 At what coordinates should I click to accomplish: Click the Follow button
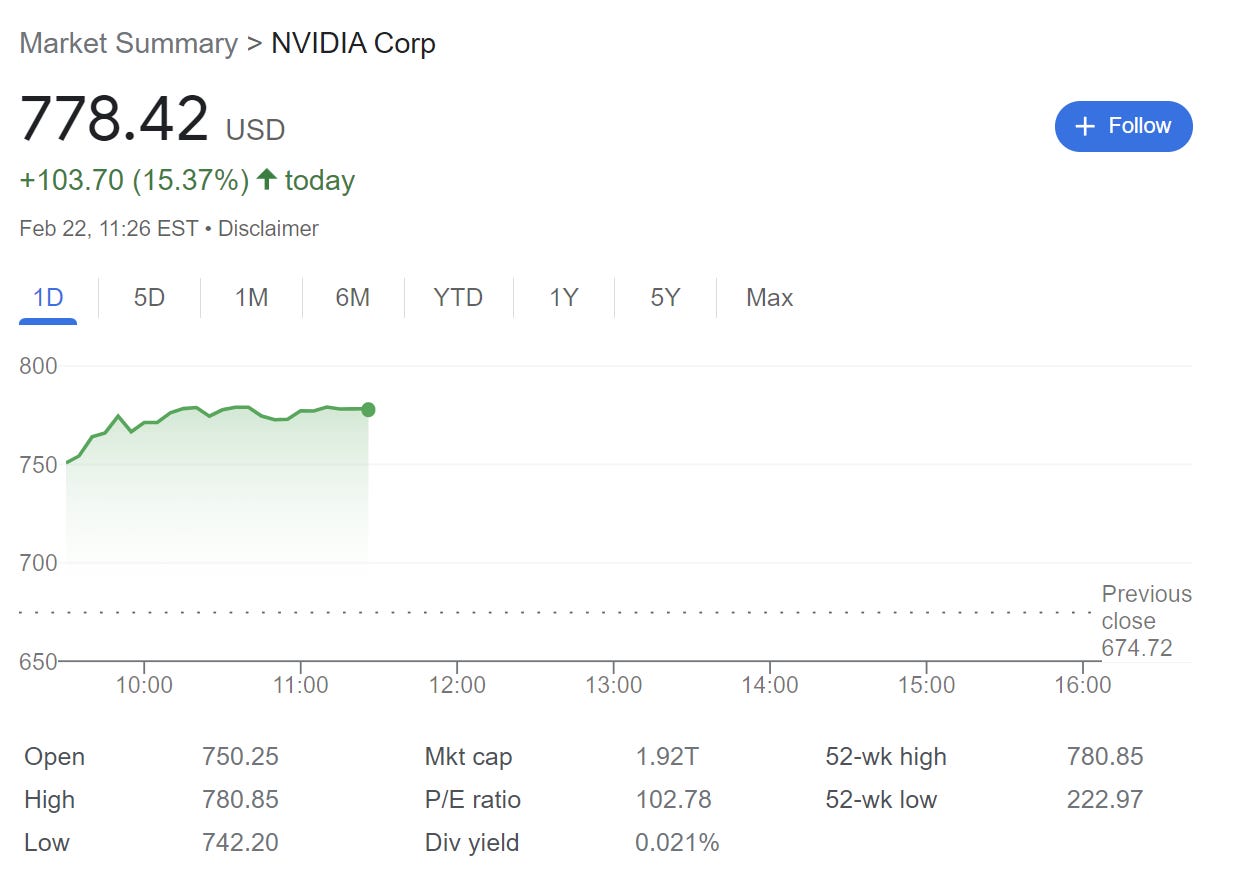1123,126
